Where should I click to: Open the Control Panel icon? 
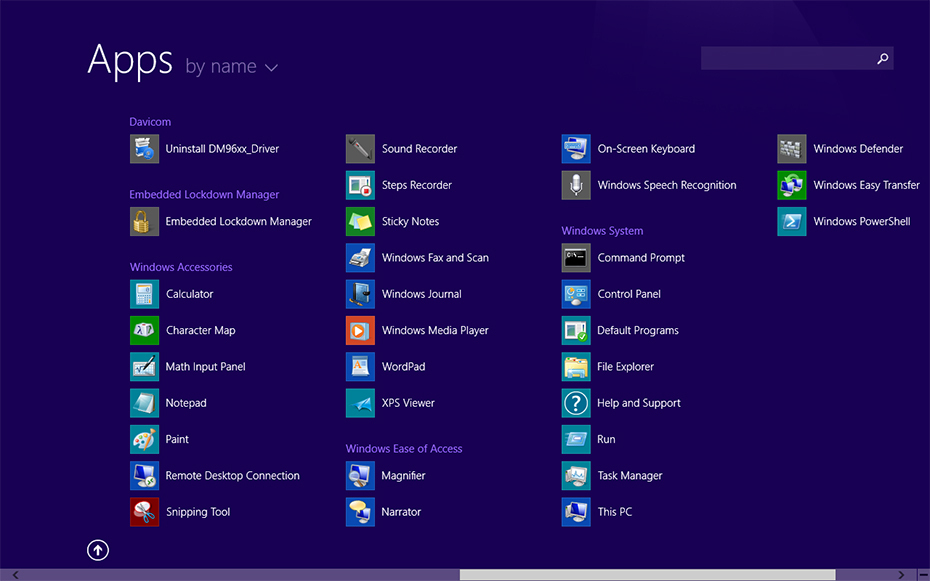tap(576, 294)
